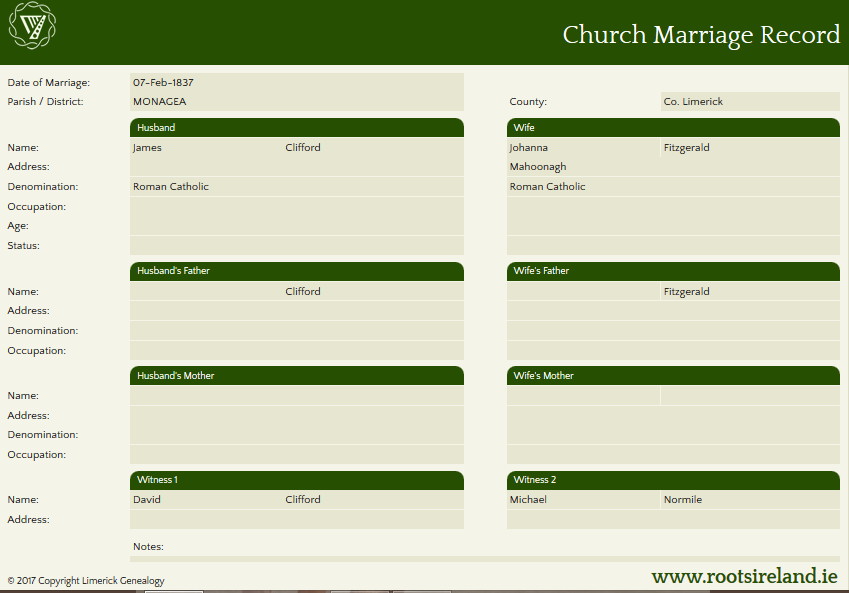The width and height of the screenshot is (849, 593).
Task: Open the www.rootsireland.ie link
Action: pyautogui.click(x=744, y=577)
